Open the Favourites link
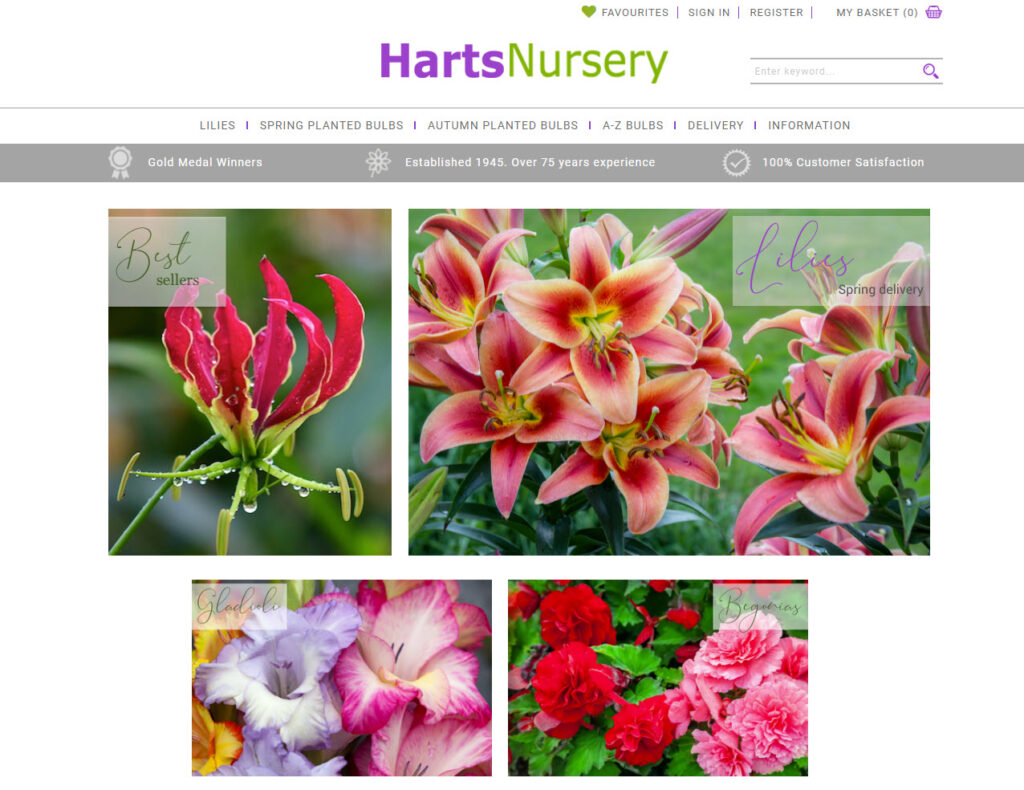Screen dimensions: 1024x790 (x=635, y=12)
